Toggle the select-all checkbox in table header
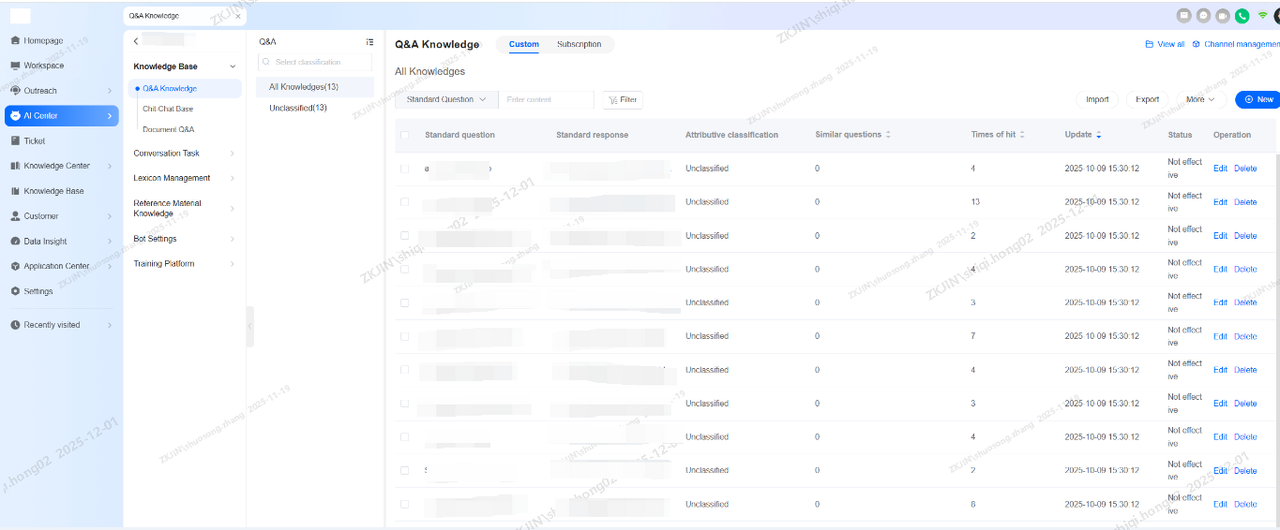Screen dimensions: 1280x530 point(405,135)
